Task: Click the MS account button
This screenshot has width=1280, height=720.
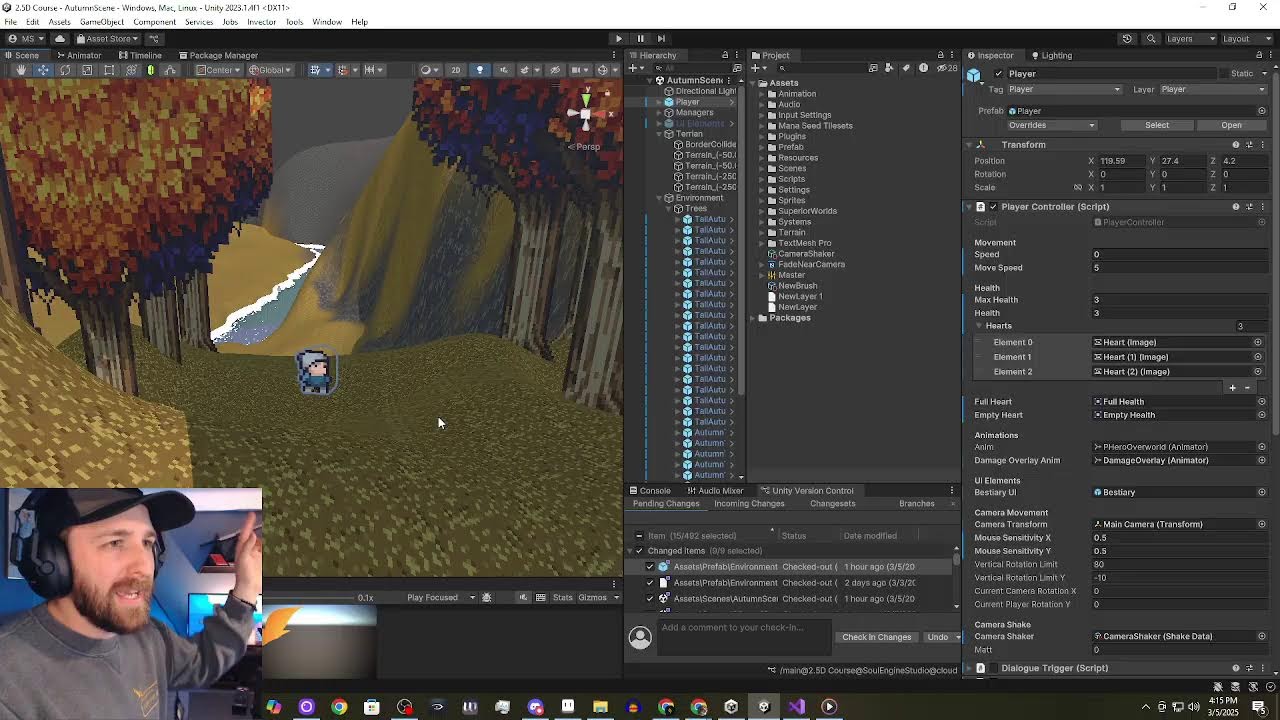Action: (x=26, y=38)
